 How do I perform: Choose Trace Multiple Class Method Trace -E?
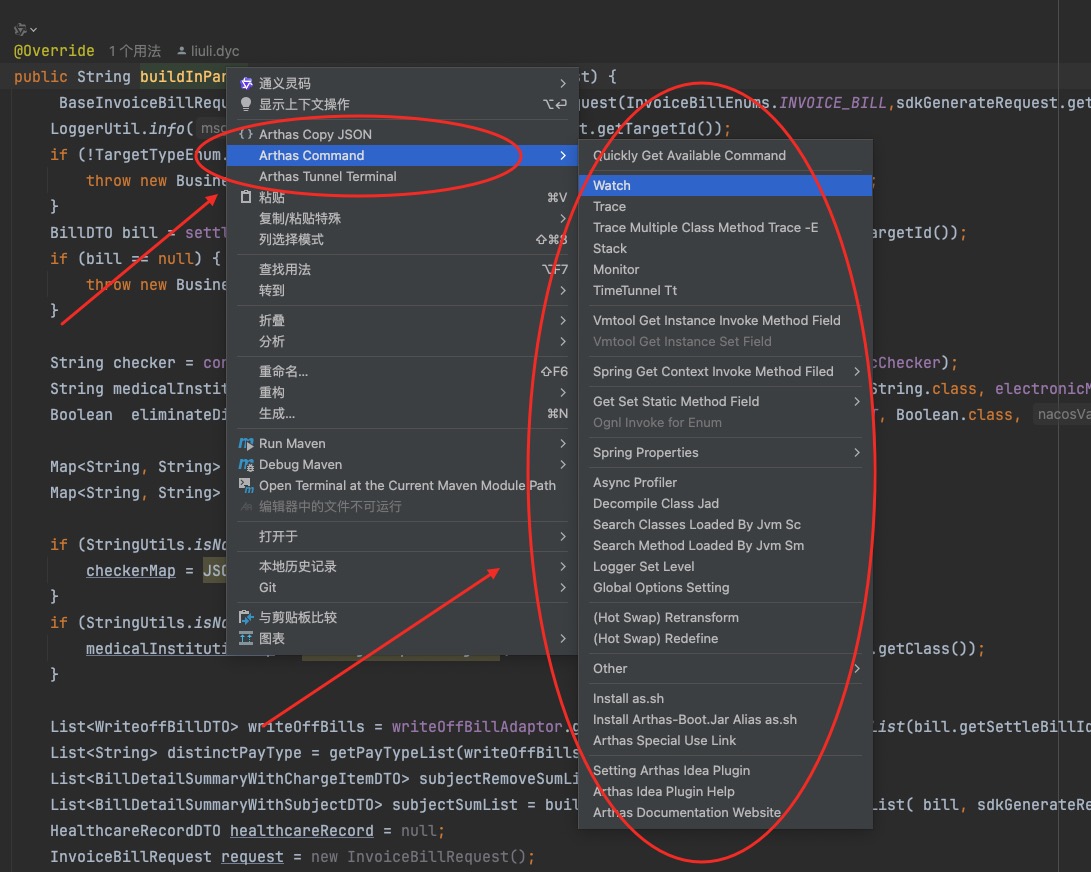(x=725, y=228)
